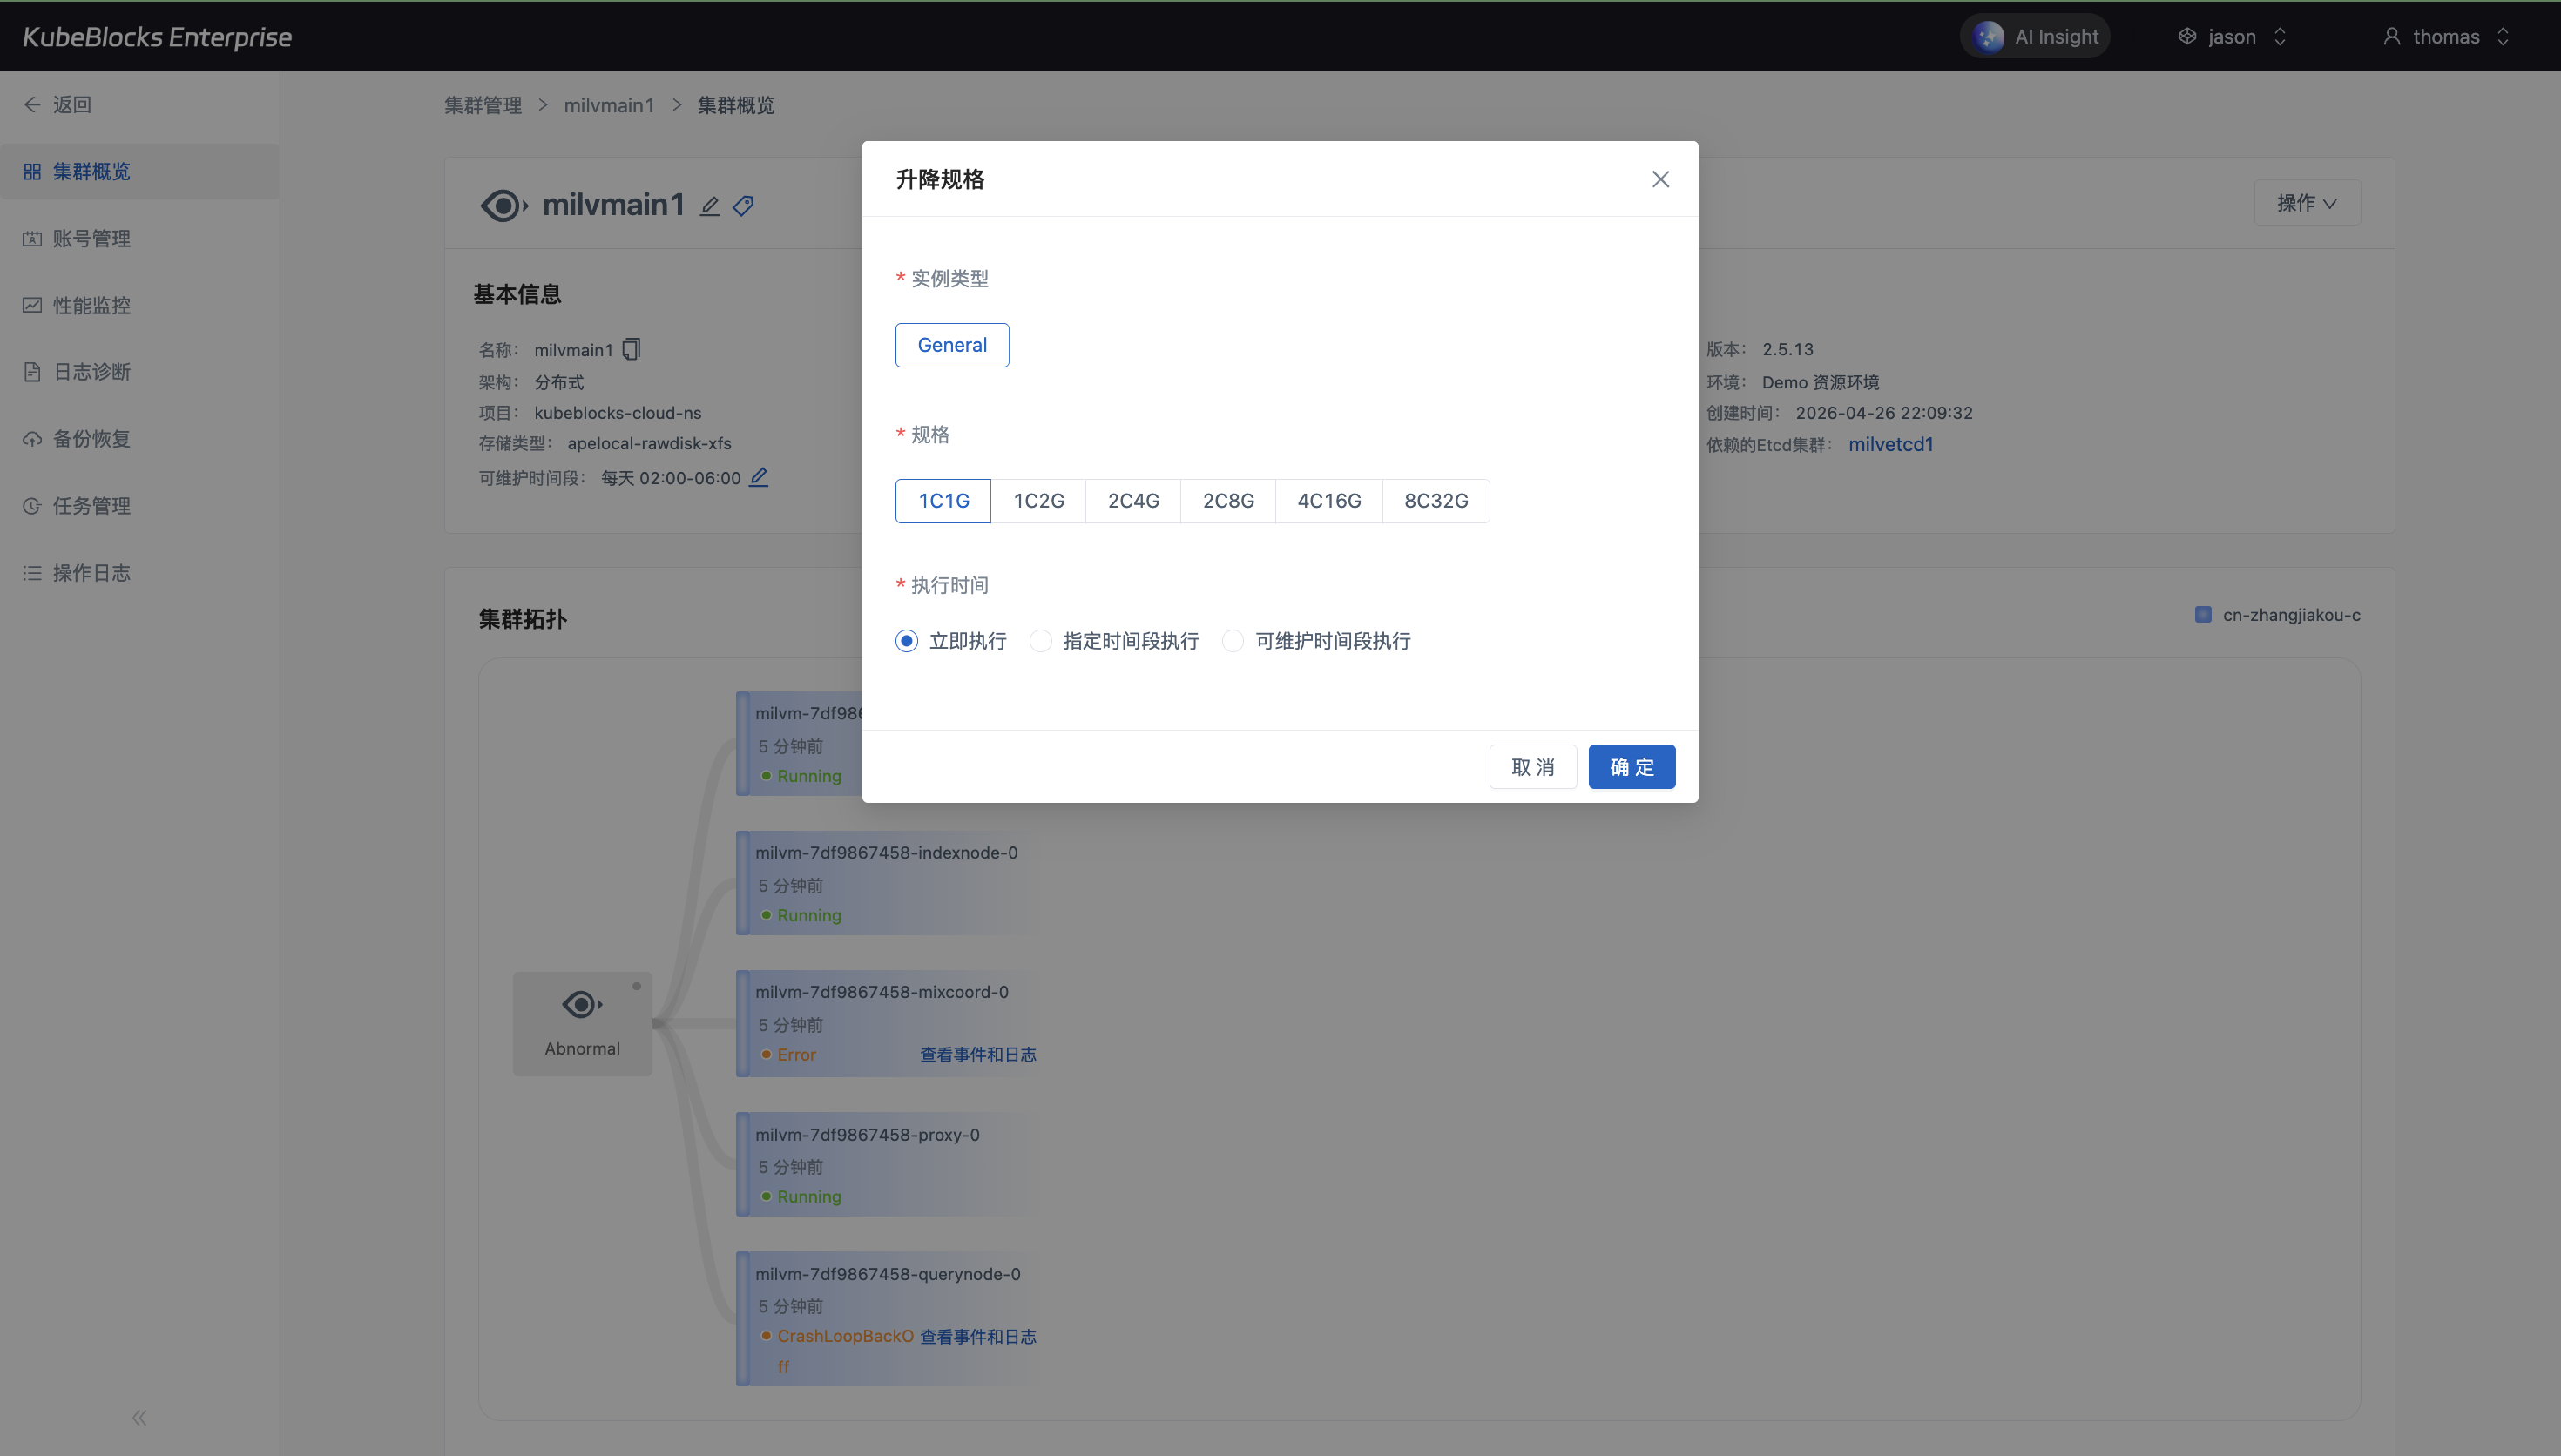Edit the maintenance window pencil icon
Image resolution: width=2561 pixels, height=1456 pixels.
point(759,477)
